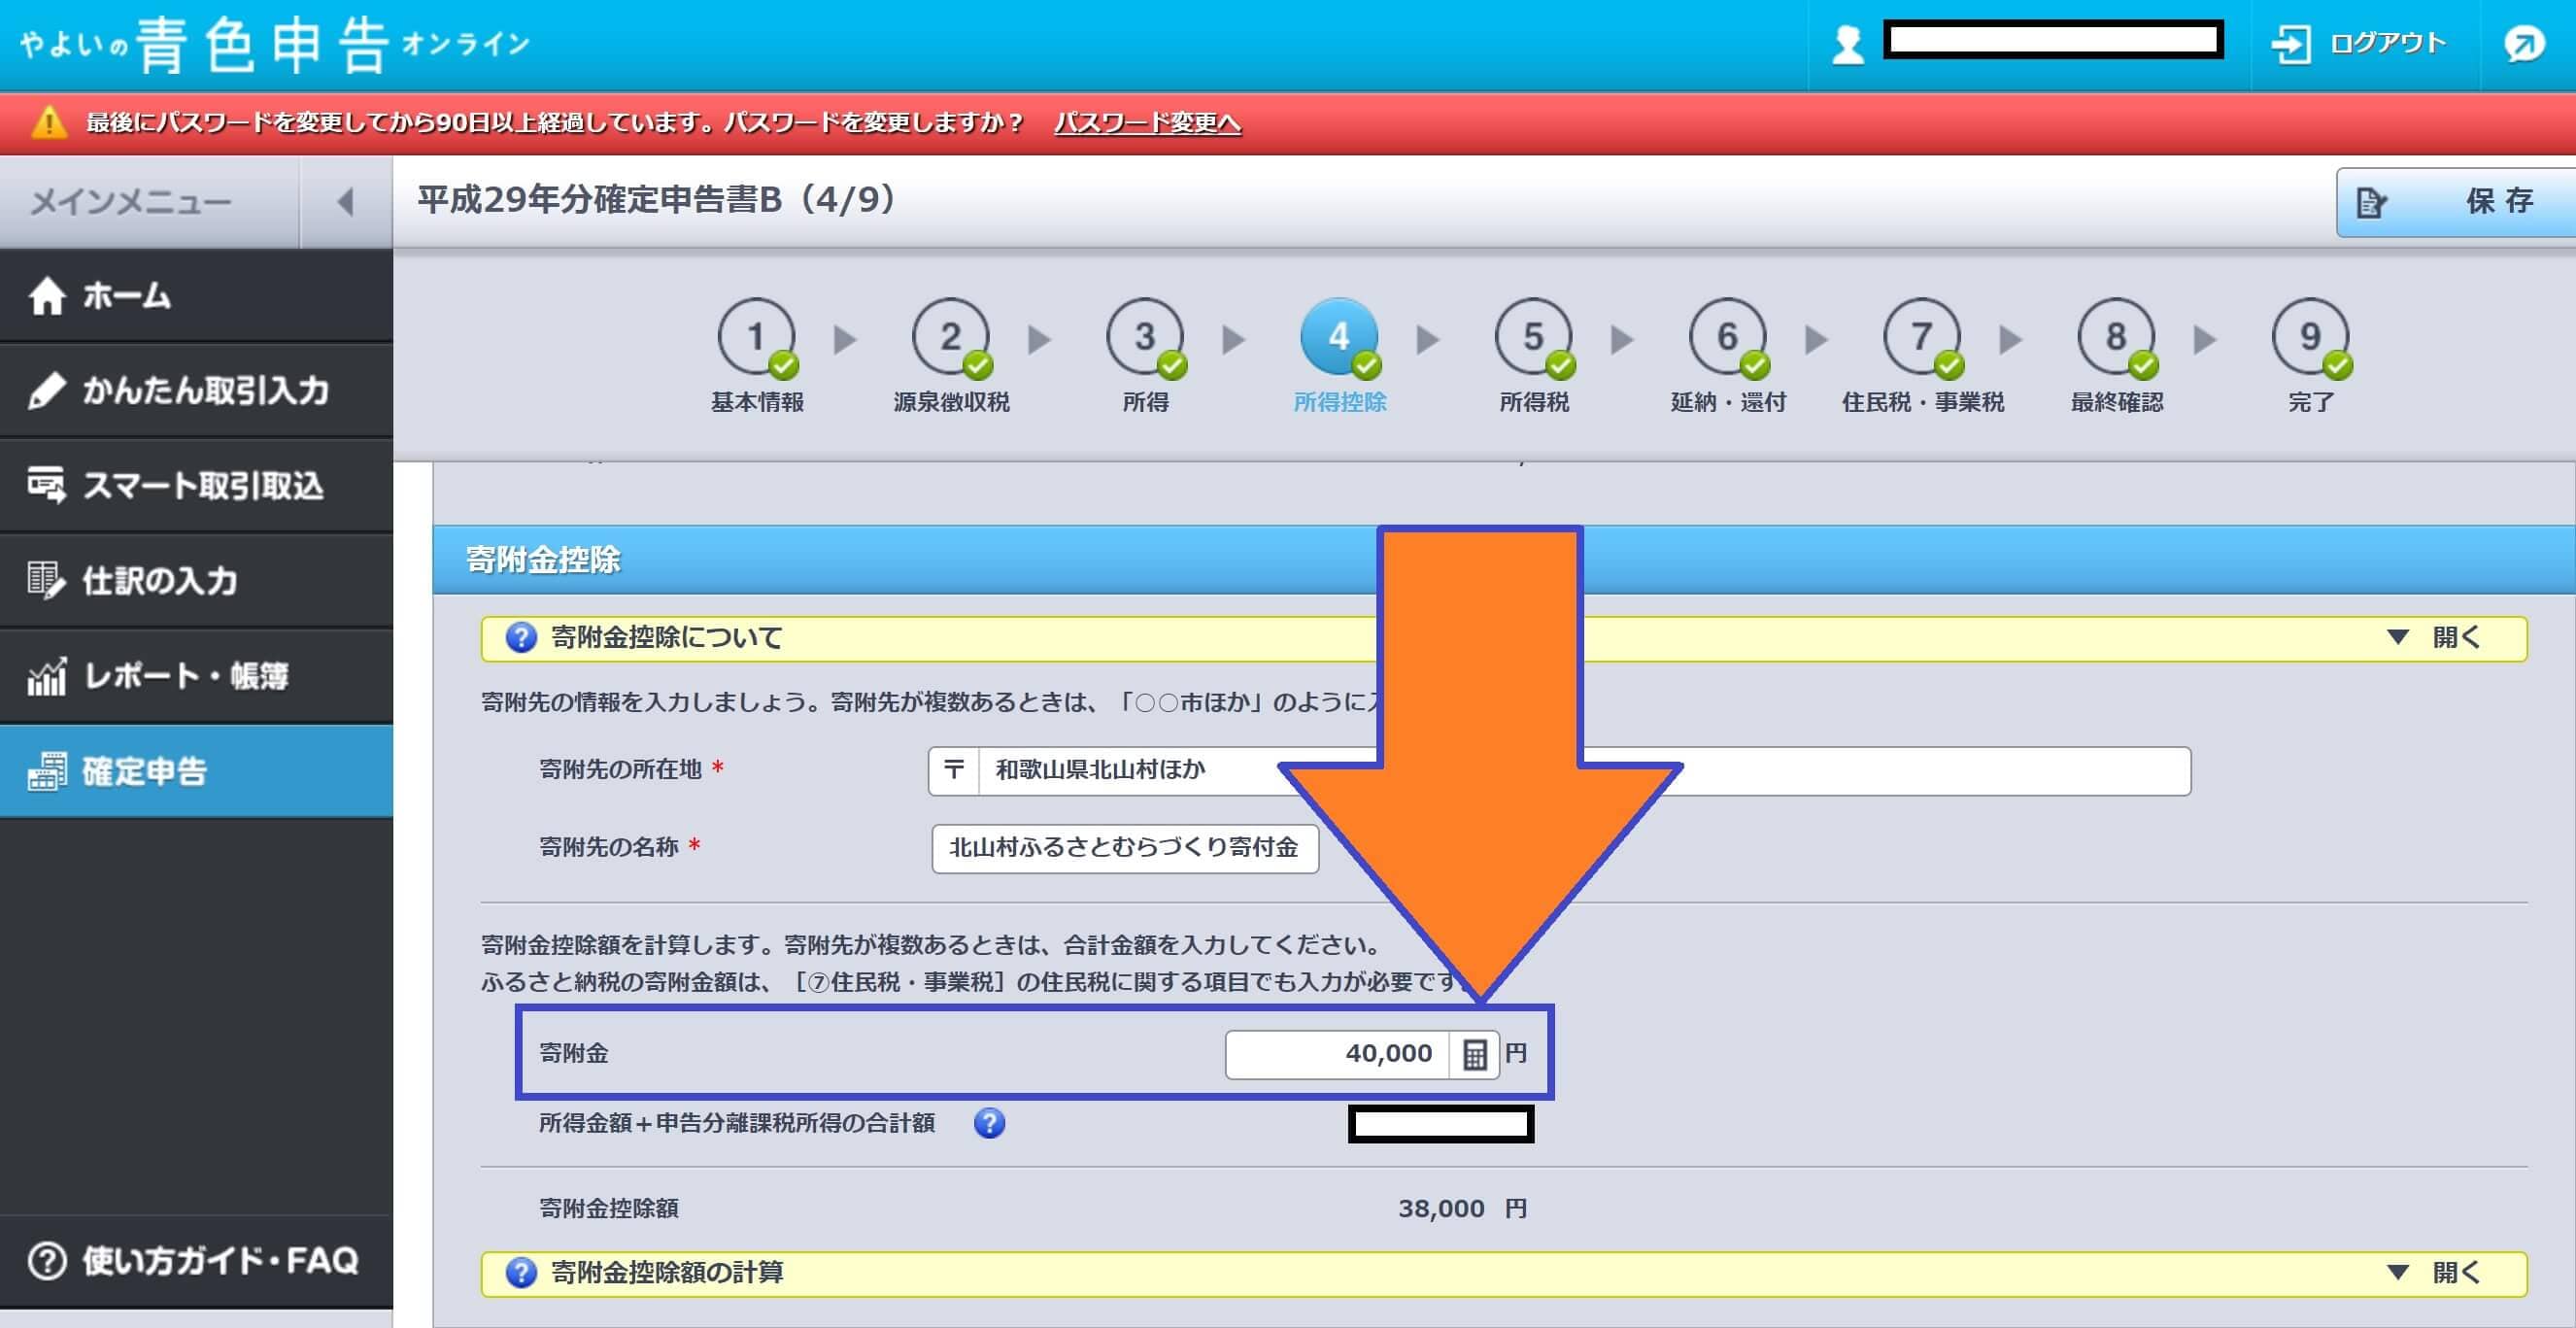This screenshot has height=1328, width=2576.
Task: Expand the 寄附金控除額の計算 panel with 開く
Action: tap(2433, 1273)
